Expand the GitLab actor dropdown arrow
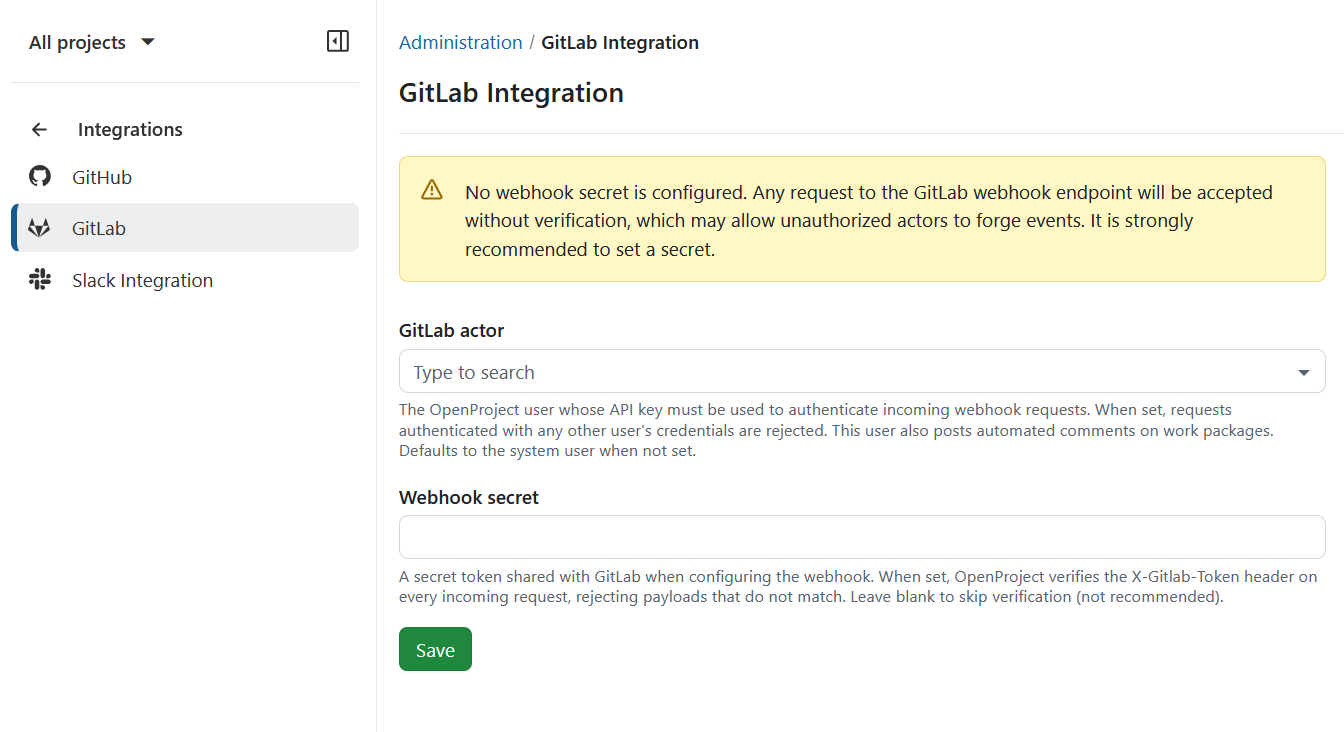 pos(1304,372)
